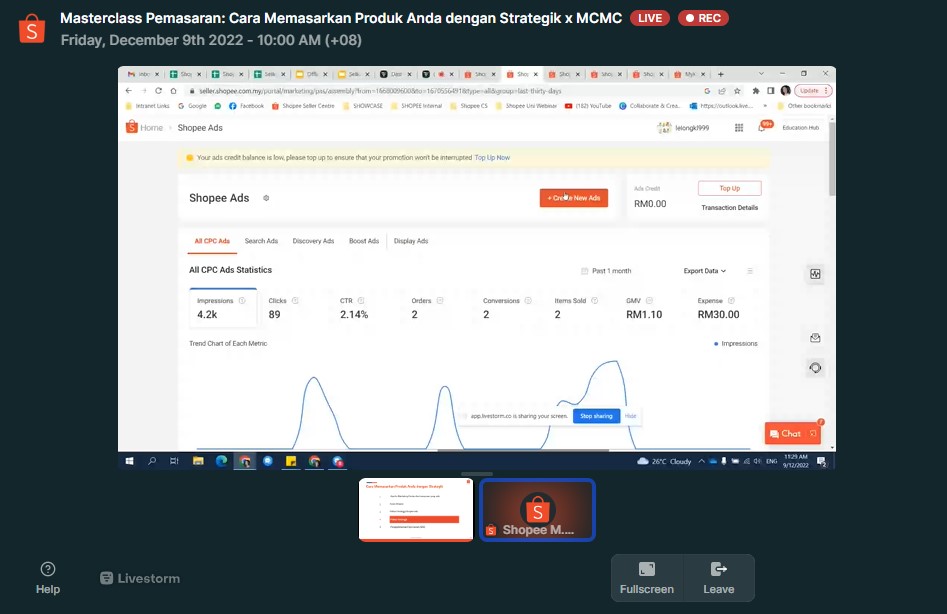The width and height of the screenshot is (947, 614).
Task: Switch to the Gmail Inbox browser tab
Action: pyautogui.click(x=143, y=74)
